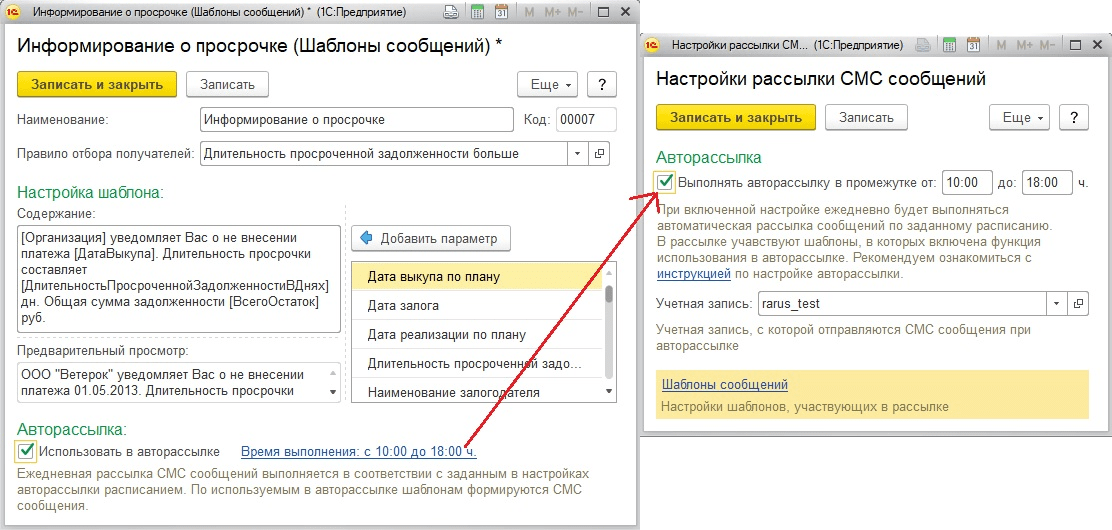
Task: Click the 'Правило отбора получателей' field
Action: [x=384, y=153]
